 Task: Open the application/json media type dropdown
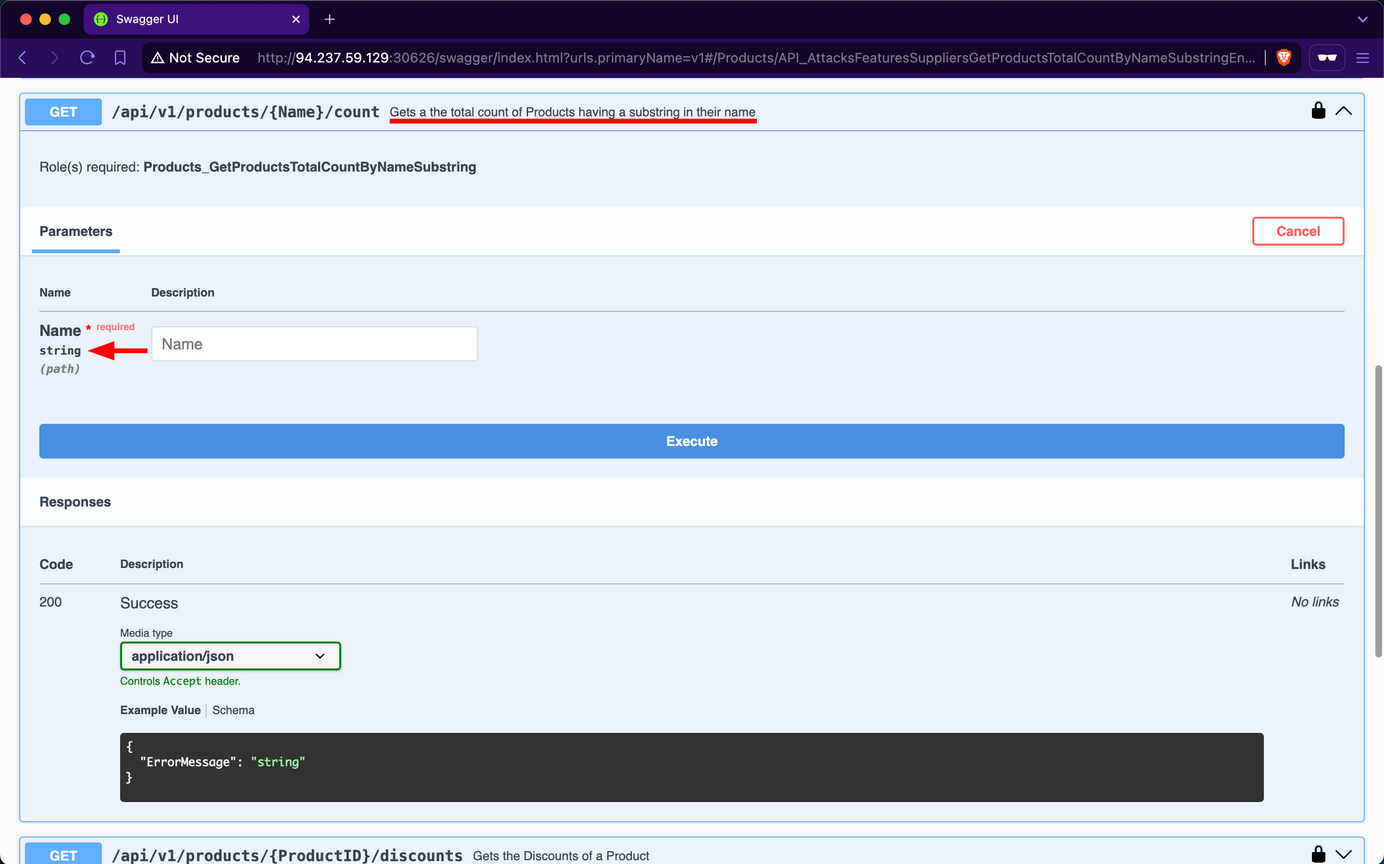pos(230,656)
